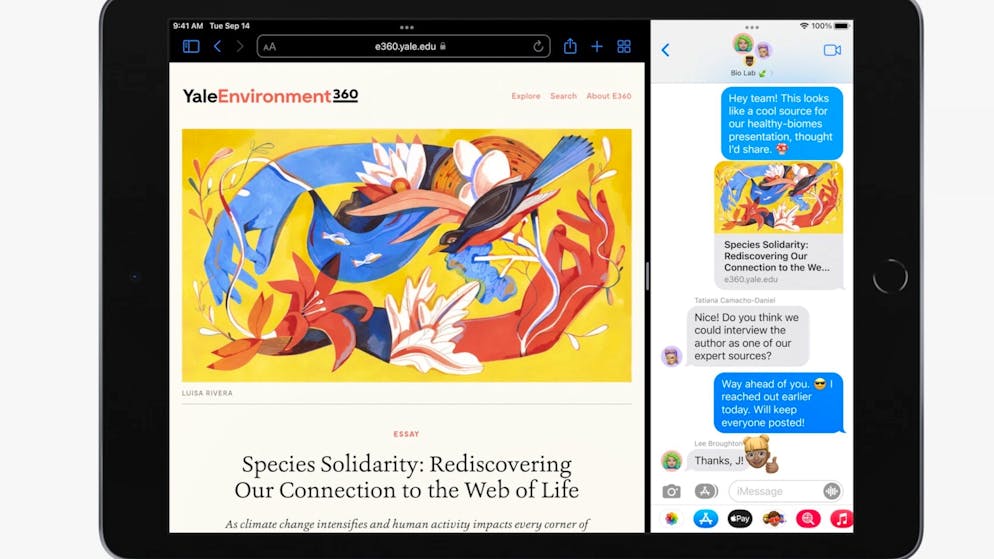The height and width of the screenshot is (559, 994).
Task: Open the Memoji stickers app
Action: pyautogui.click(x=773, y=519)
